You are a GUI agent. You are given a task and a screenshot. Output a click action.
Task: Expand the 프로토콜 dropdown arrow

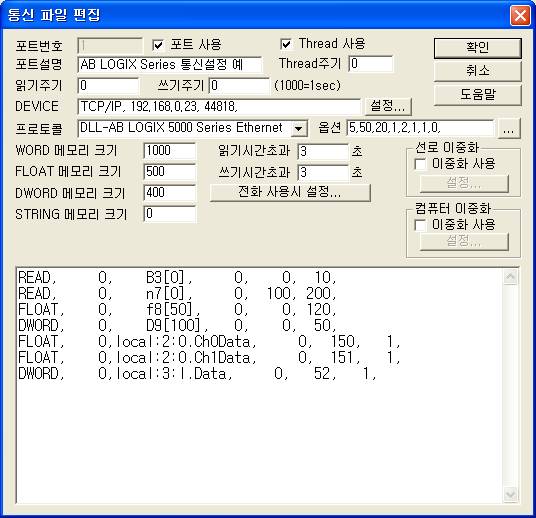298,129
